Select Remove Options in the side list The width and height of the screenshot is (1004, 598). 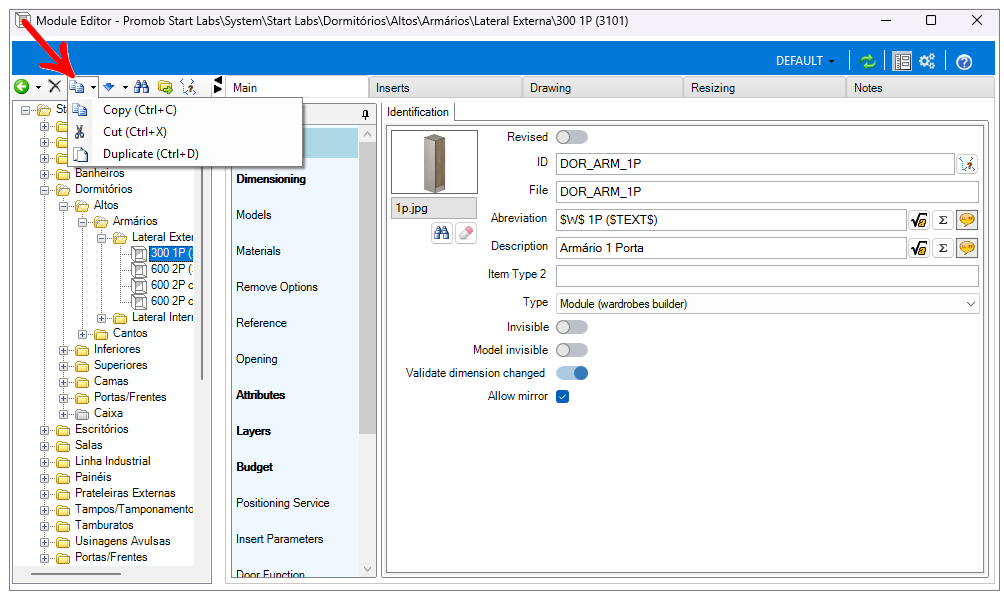tap(276, 287)
